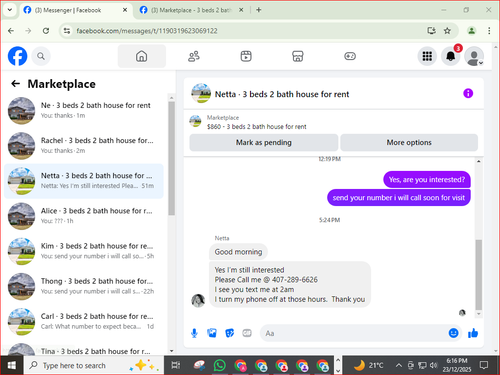Choose a GIF icon in composer

pos(247,333)
